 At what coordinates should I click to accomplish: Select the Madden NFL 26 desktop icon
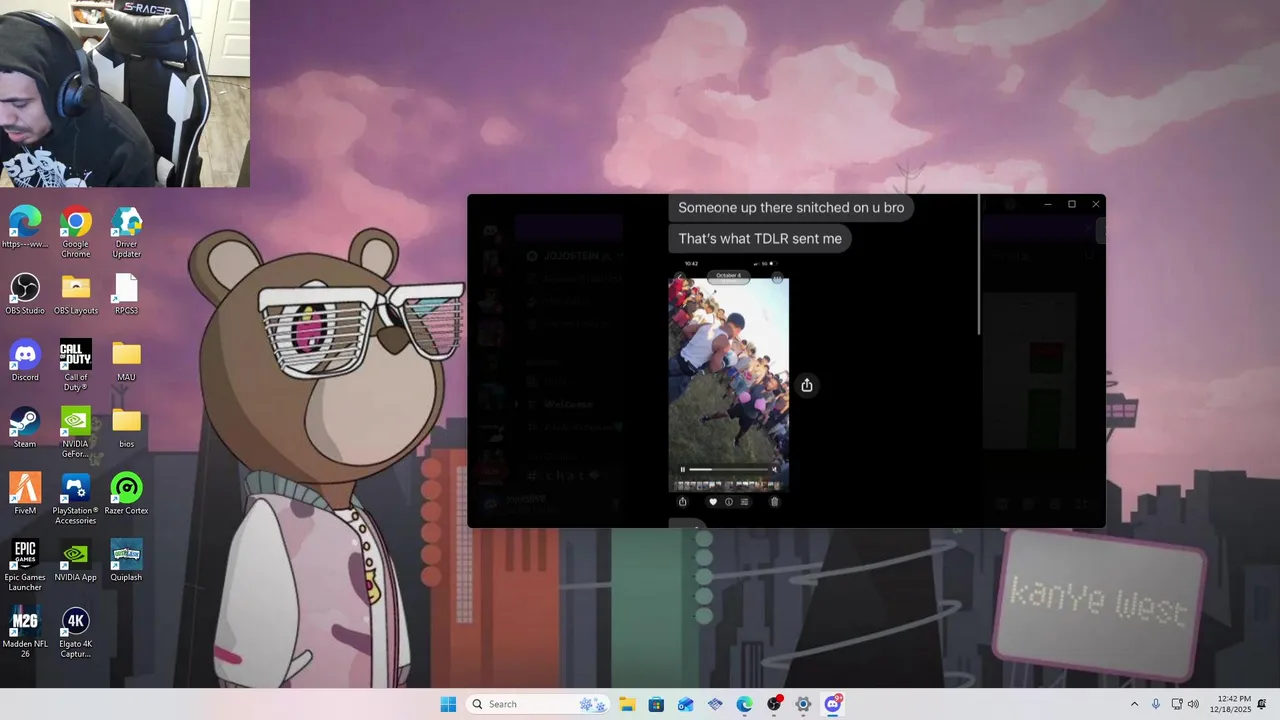click(x=25, y=632)
